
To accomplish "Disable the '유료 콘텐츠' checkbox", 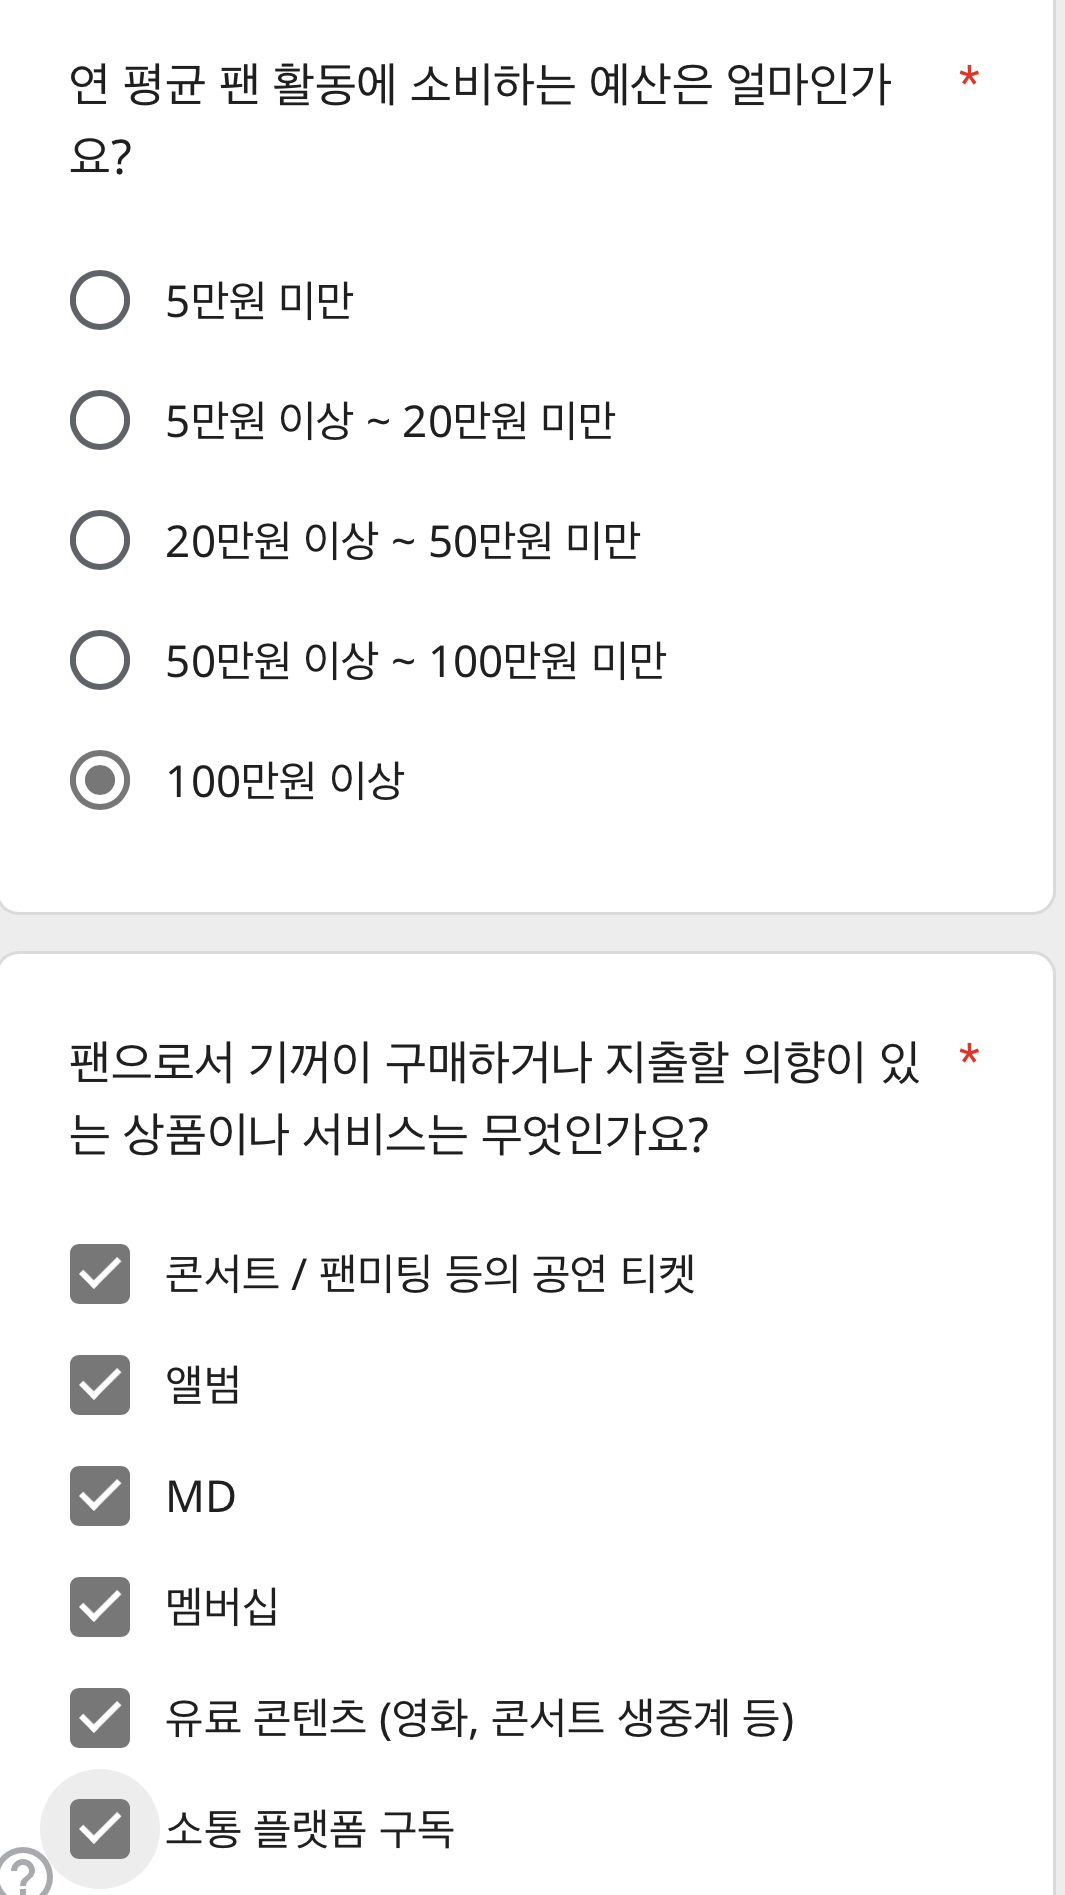I will [100, 1718].
